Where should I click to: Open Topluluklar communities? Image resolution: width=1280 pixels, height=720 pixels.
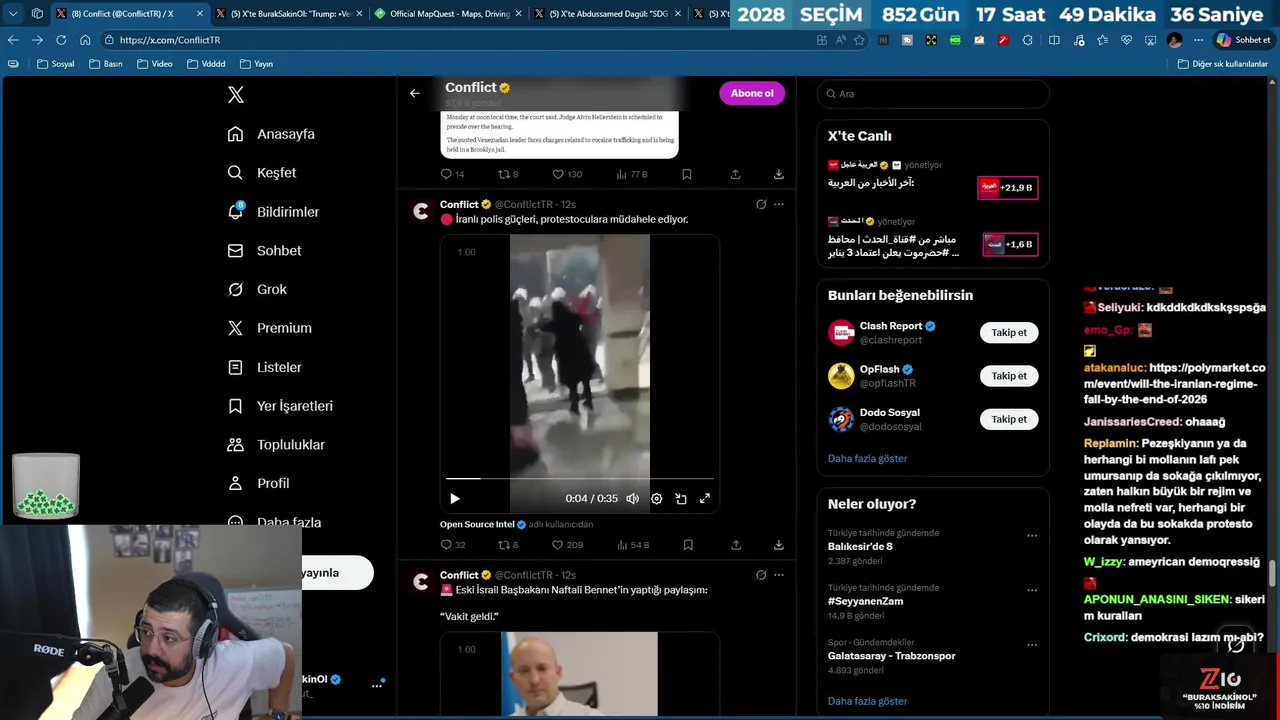click(276, 445)
